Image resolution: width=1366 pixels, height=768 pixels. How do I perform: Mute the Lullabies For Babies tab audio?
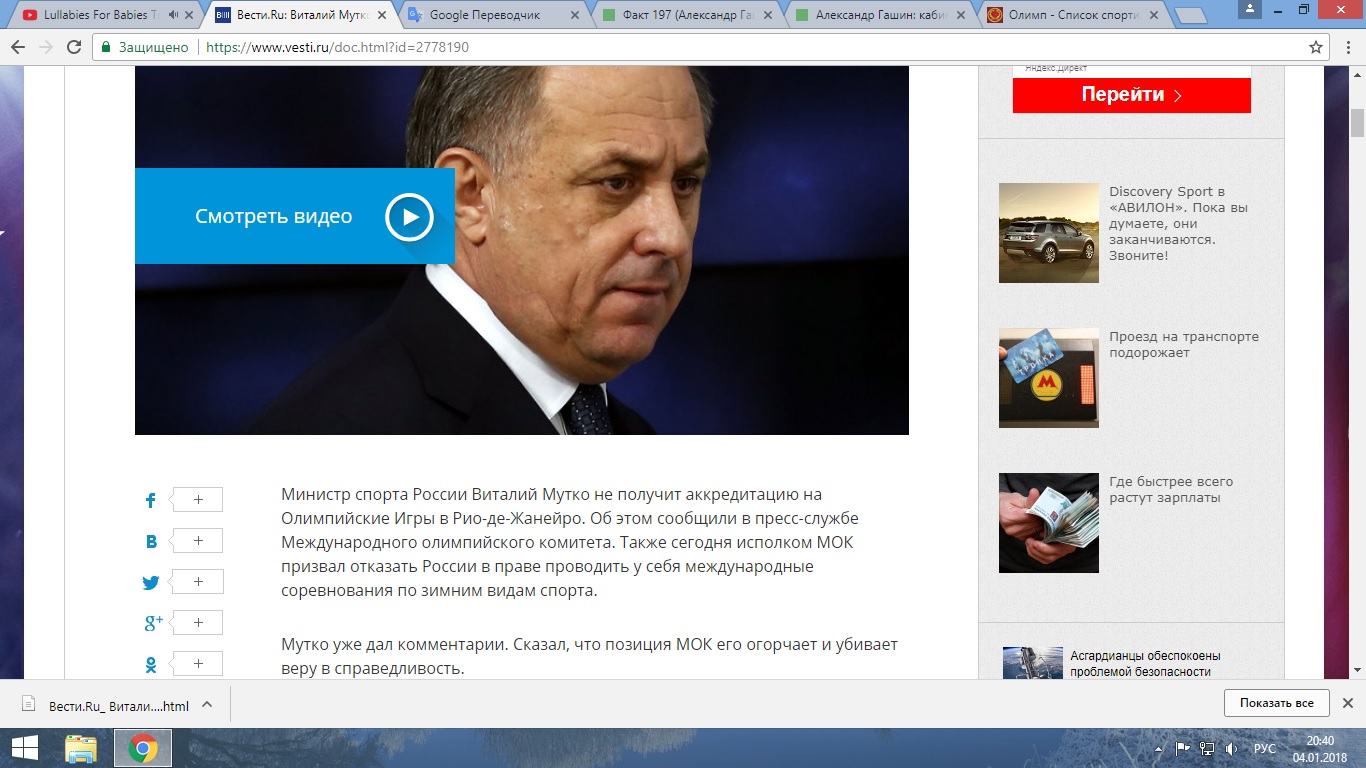pos(175,15)
